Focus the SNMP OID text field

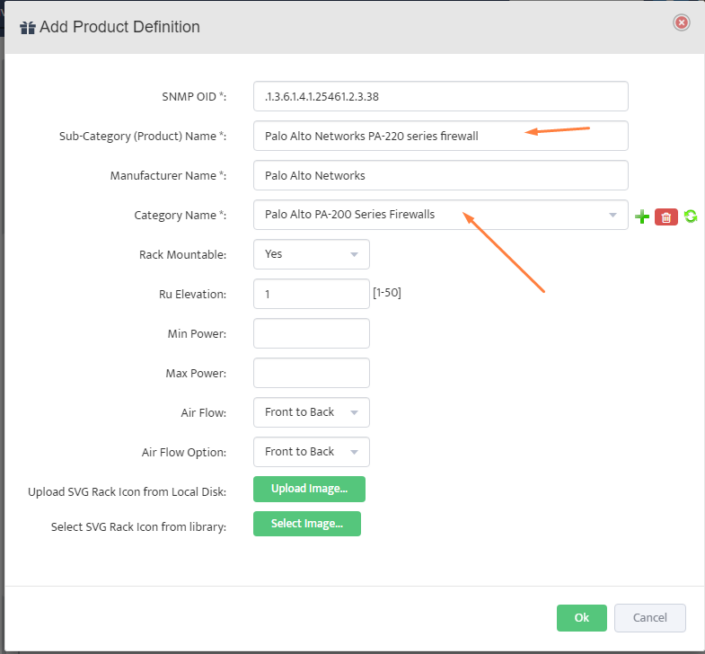[440, 96]
